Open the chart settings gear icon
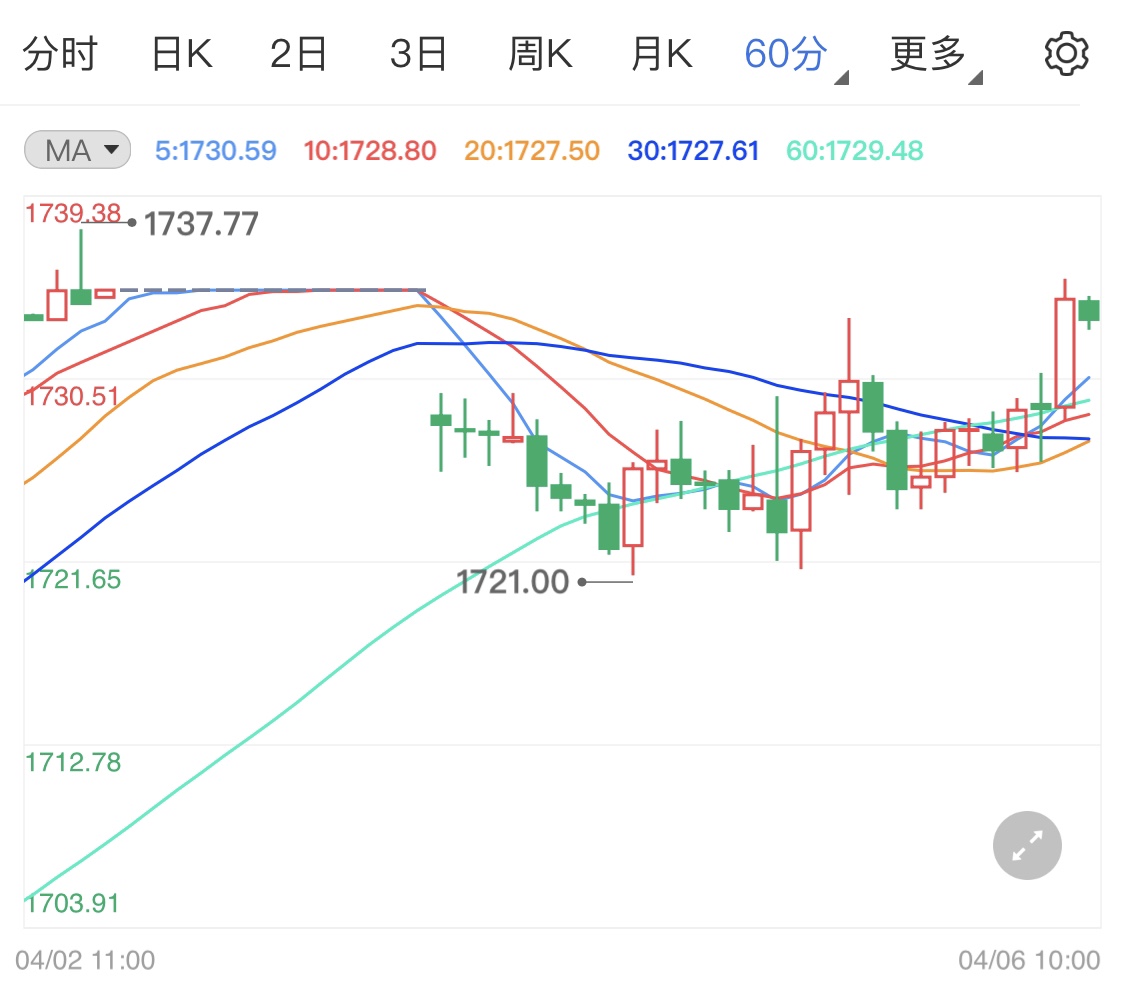 (1066, 53)
